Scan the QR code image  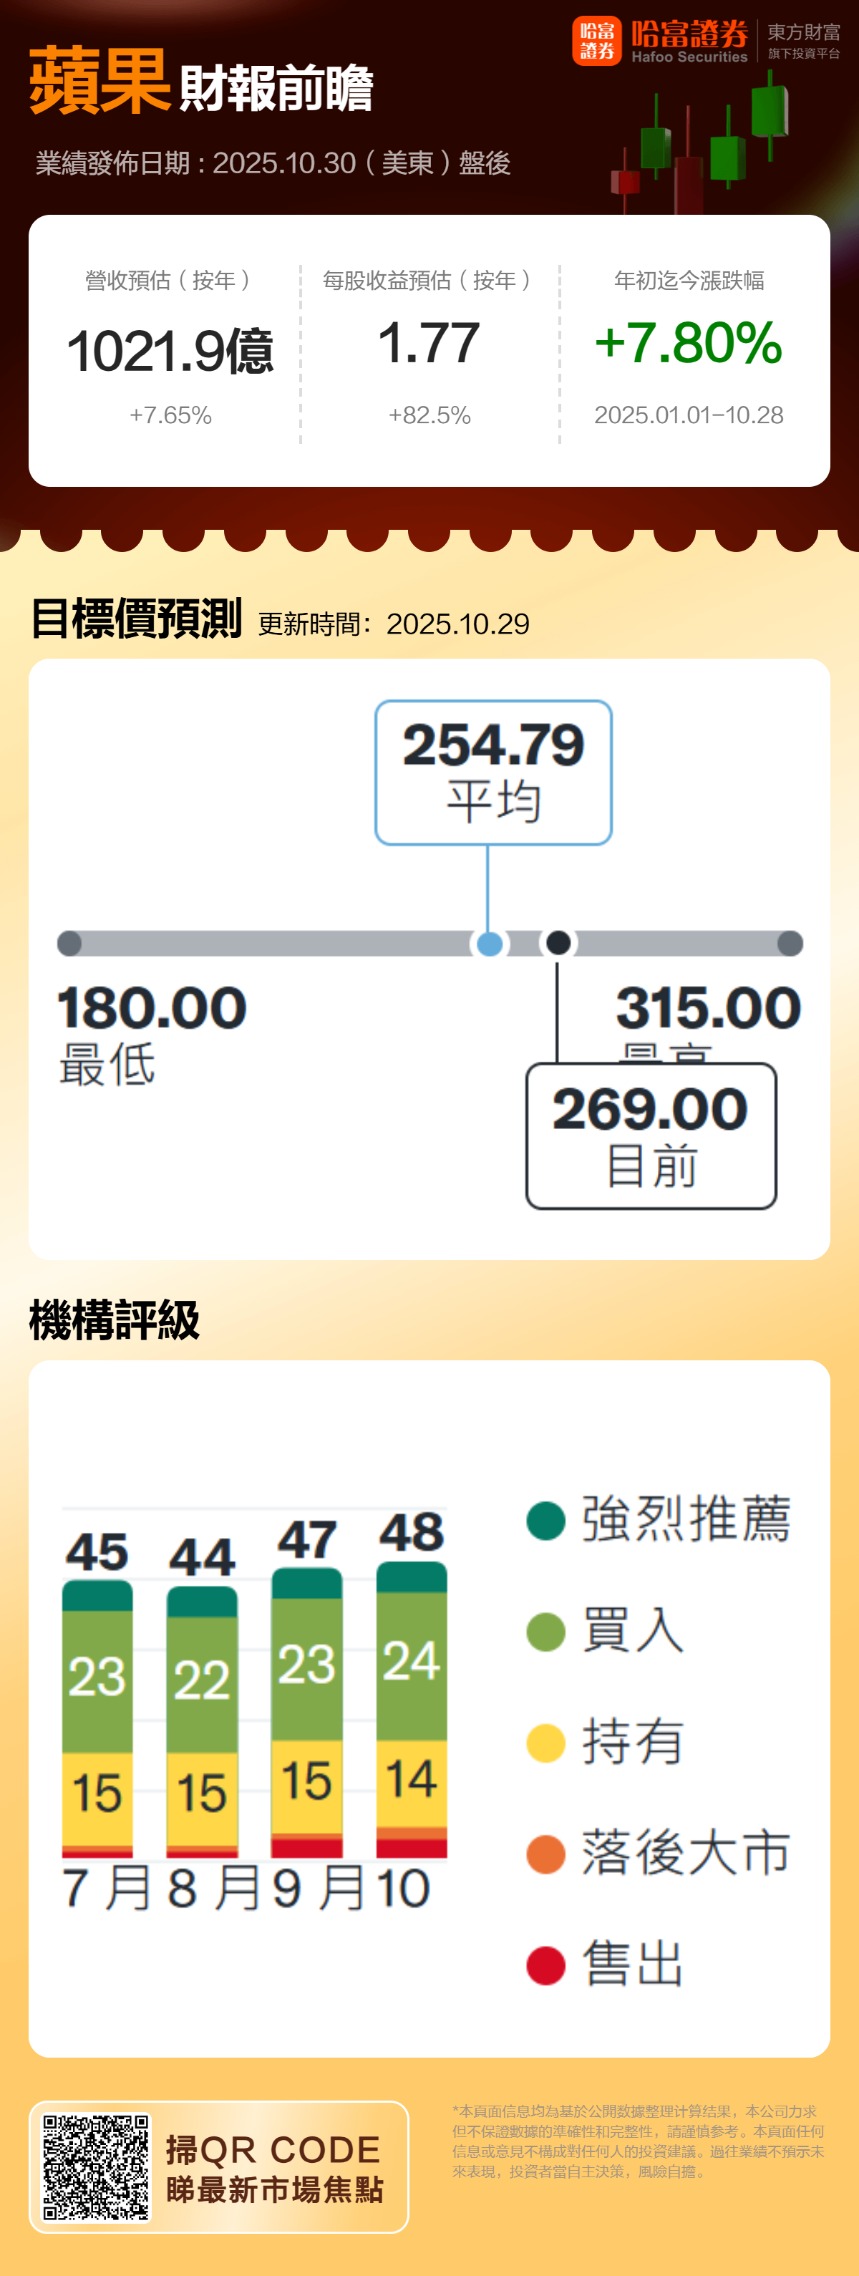coord(96,2167)
